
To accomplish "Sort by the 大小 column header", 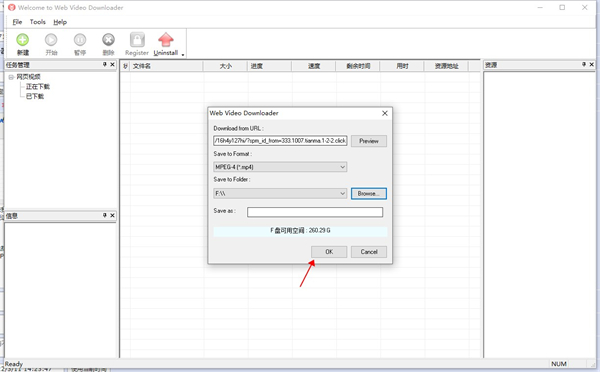I will [225, 66].
